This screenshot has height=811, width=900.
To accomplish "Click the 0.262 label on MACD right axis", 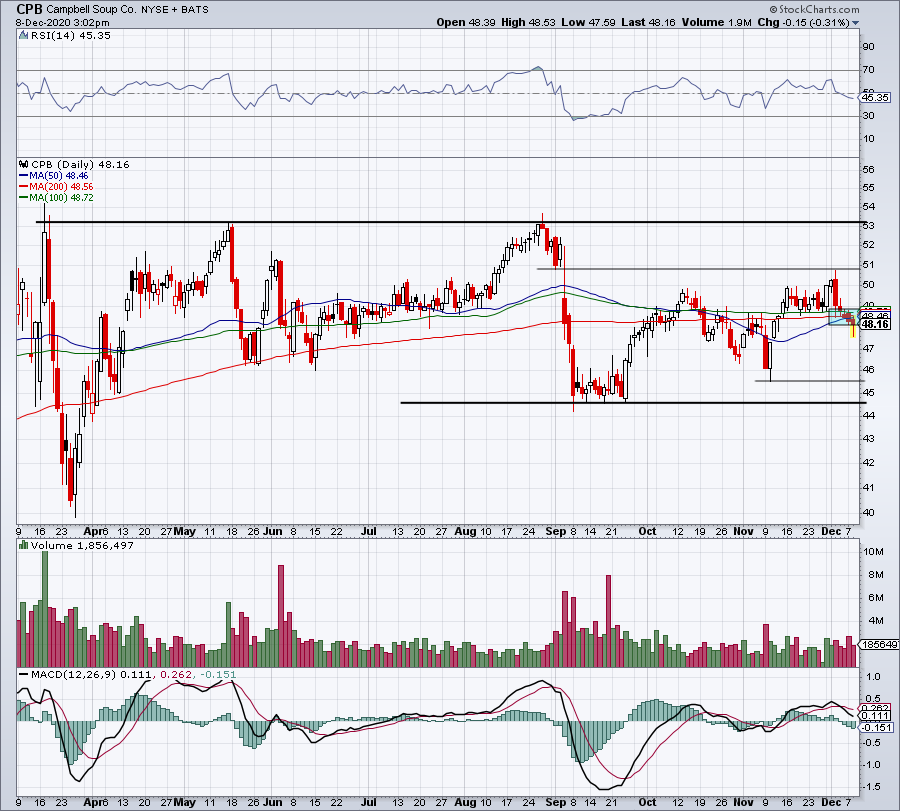I will 876,708.
